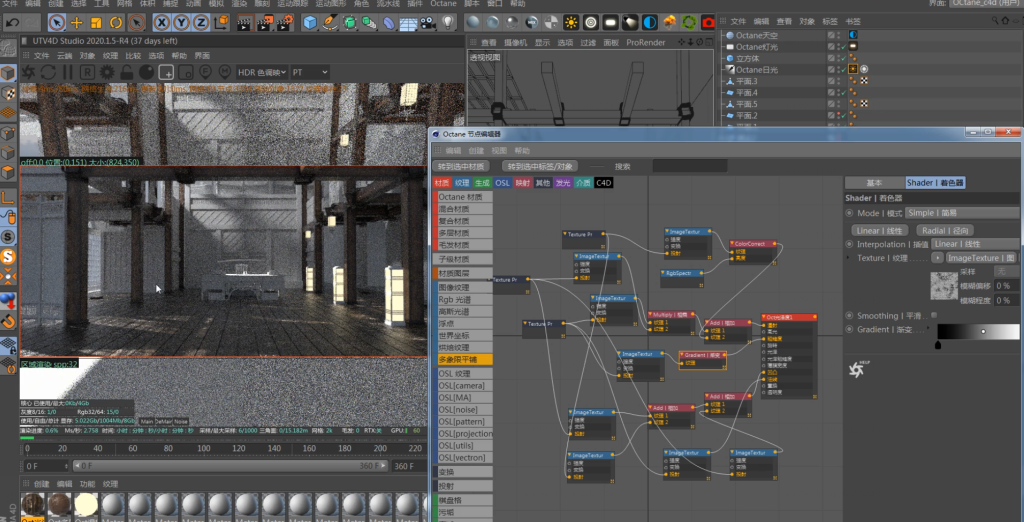1024x522 pixels.
Task: Click the node editor search field
Action: point(690,167)
